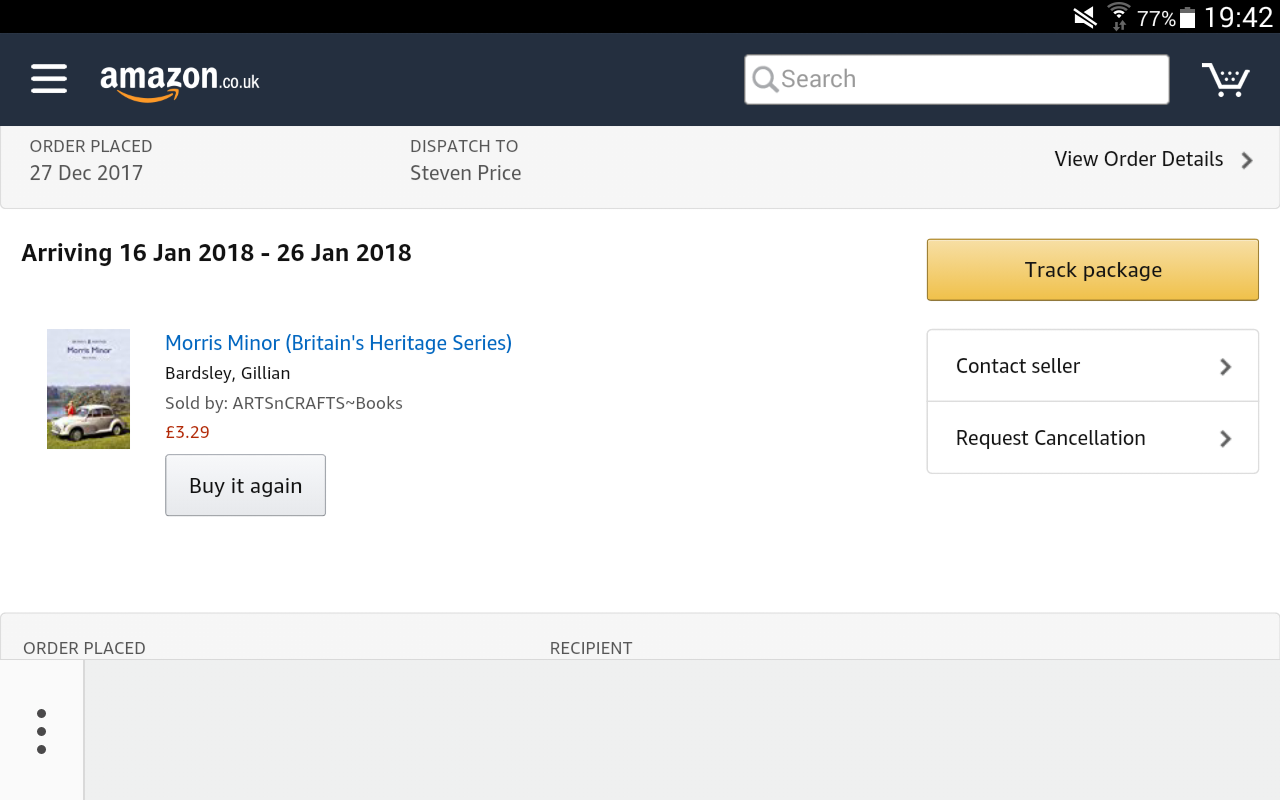Image resolution: width=1280 pixels, height=800 pixels.
Task: Open the hamburger navigation menu
Action: [49, 79]
